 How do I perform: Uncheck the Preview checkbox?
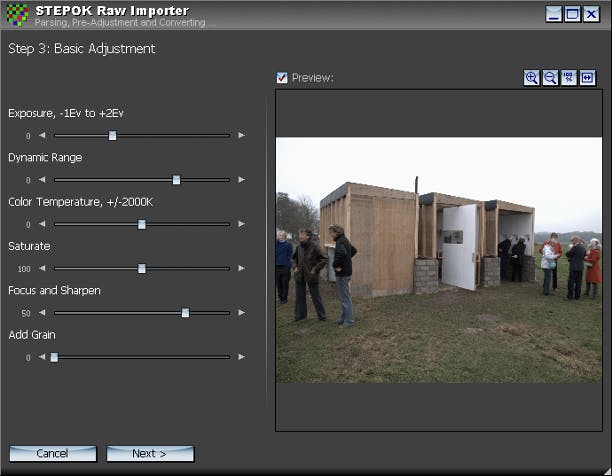point(282,78)
